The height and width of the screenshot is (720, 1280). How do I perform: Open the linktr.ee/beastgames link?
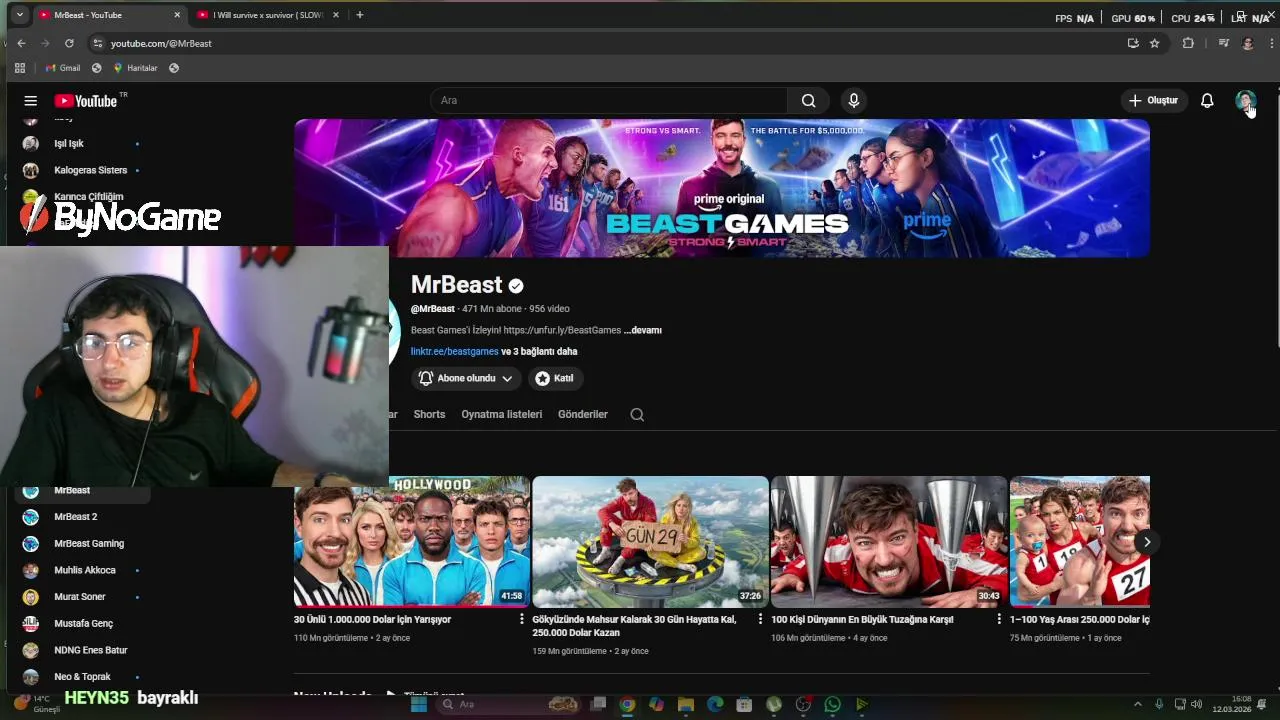coord(454,351)
